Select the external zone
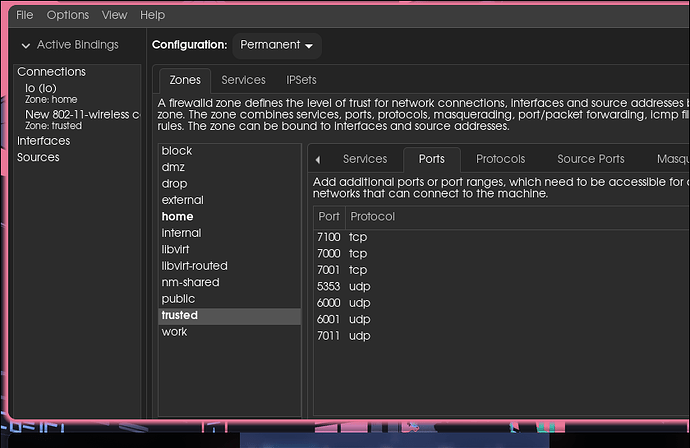The image size is (690, 448). coord(229,200)
